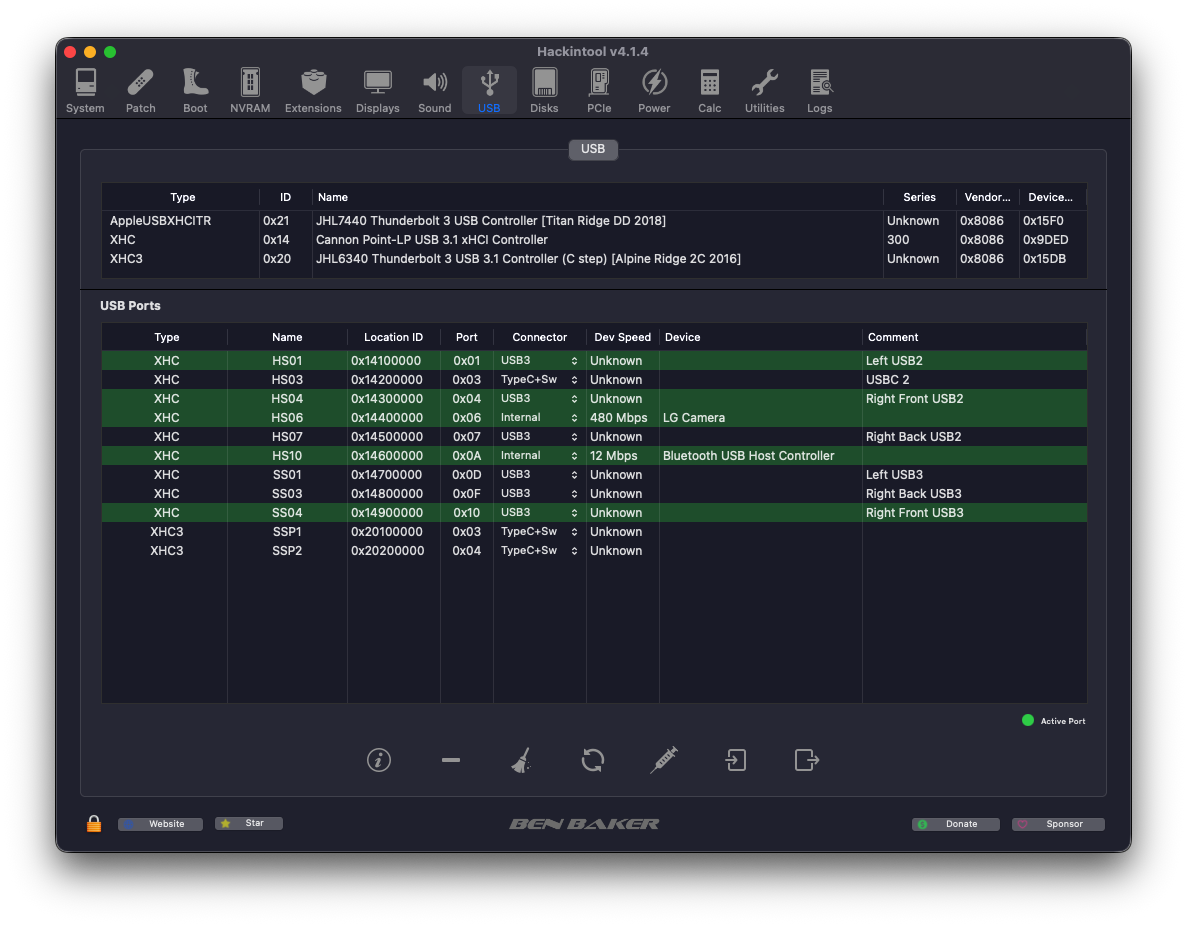1187x926 pixels.
Task: Switch to the PCIe section
Action: point(599,91)
